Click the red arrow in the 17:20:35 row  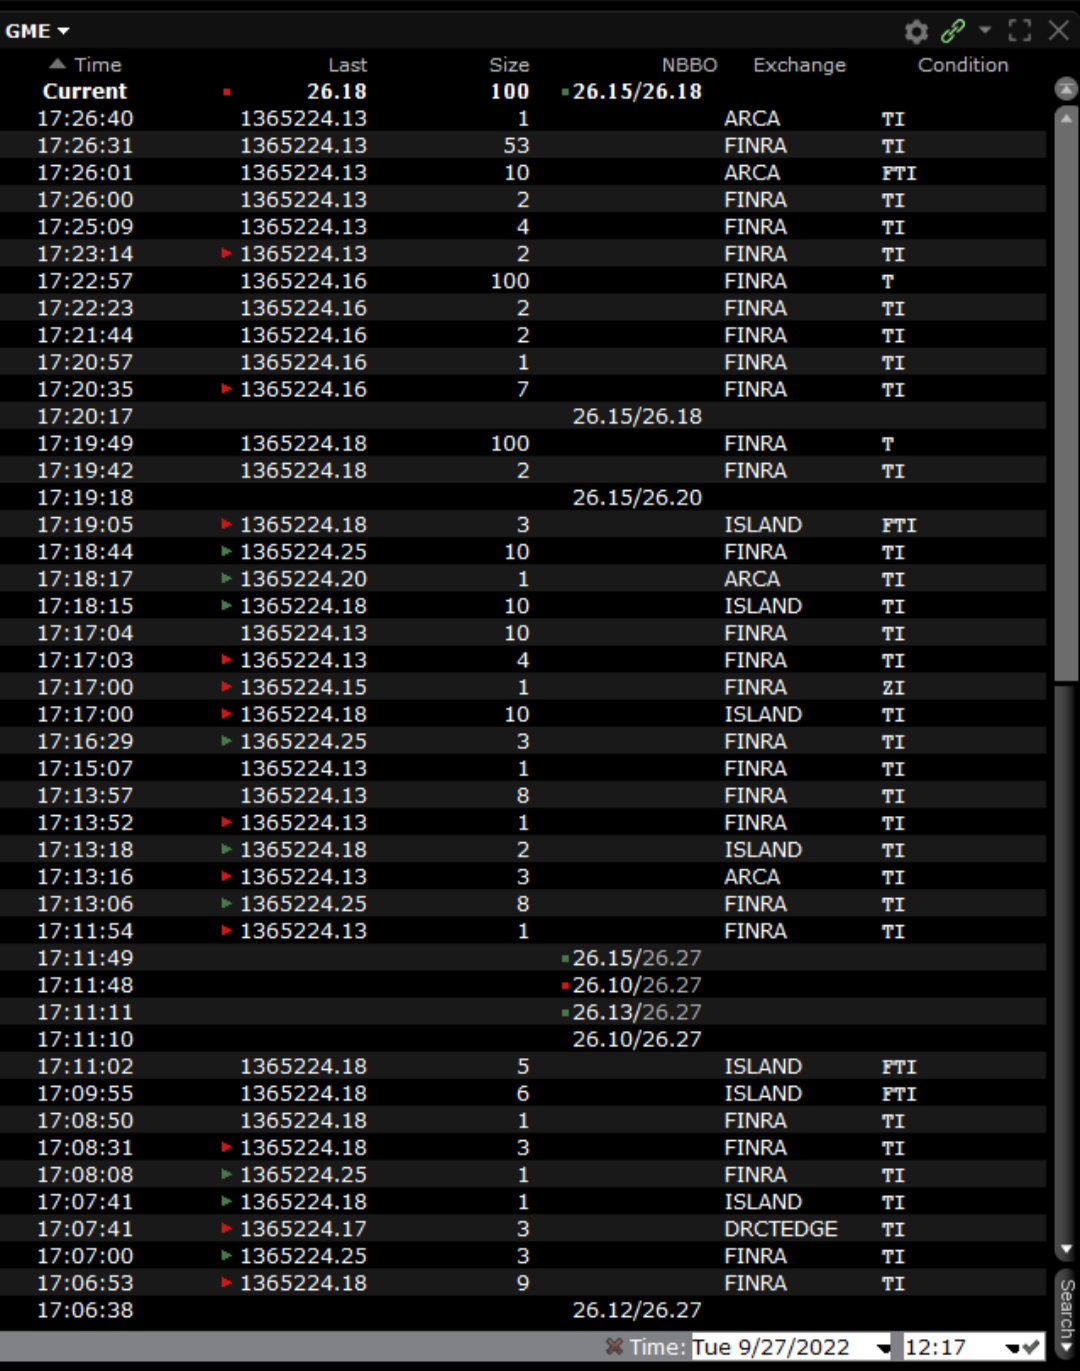pyautogui.click(x=227, y=389)
